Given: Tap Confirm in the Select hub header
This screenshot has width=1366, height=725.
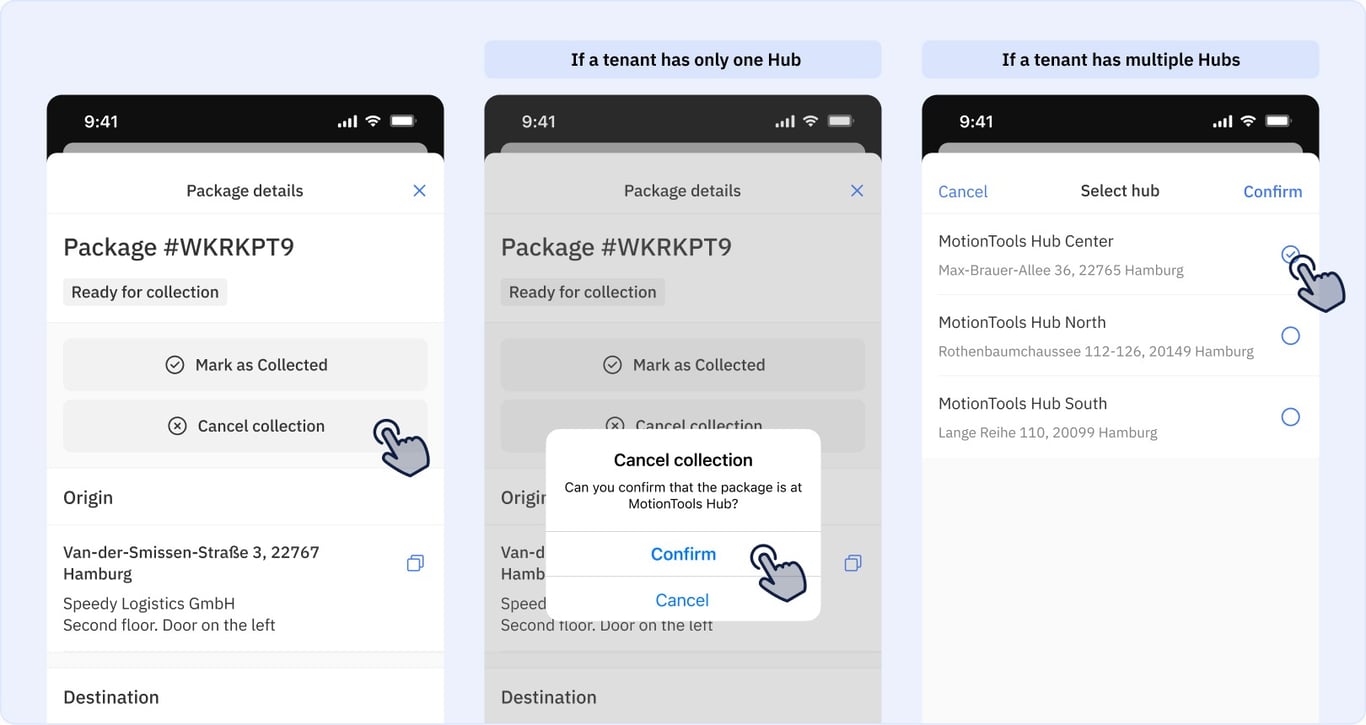Looking at the screenshot, I should [x=1273, y=191].
